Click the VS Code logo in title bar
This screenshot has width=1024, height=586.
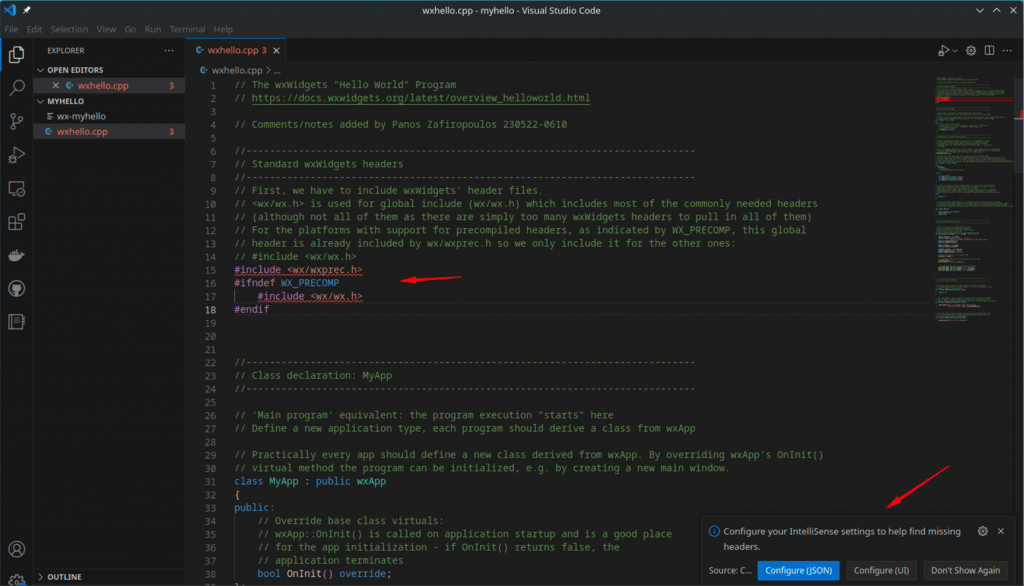click(10, 10)
